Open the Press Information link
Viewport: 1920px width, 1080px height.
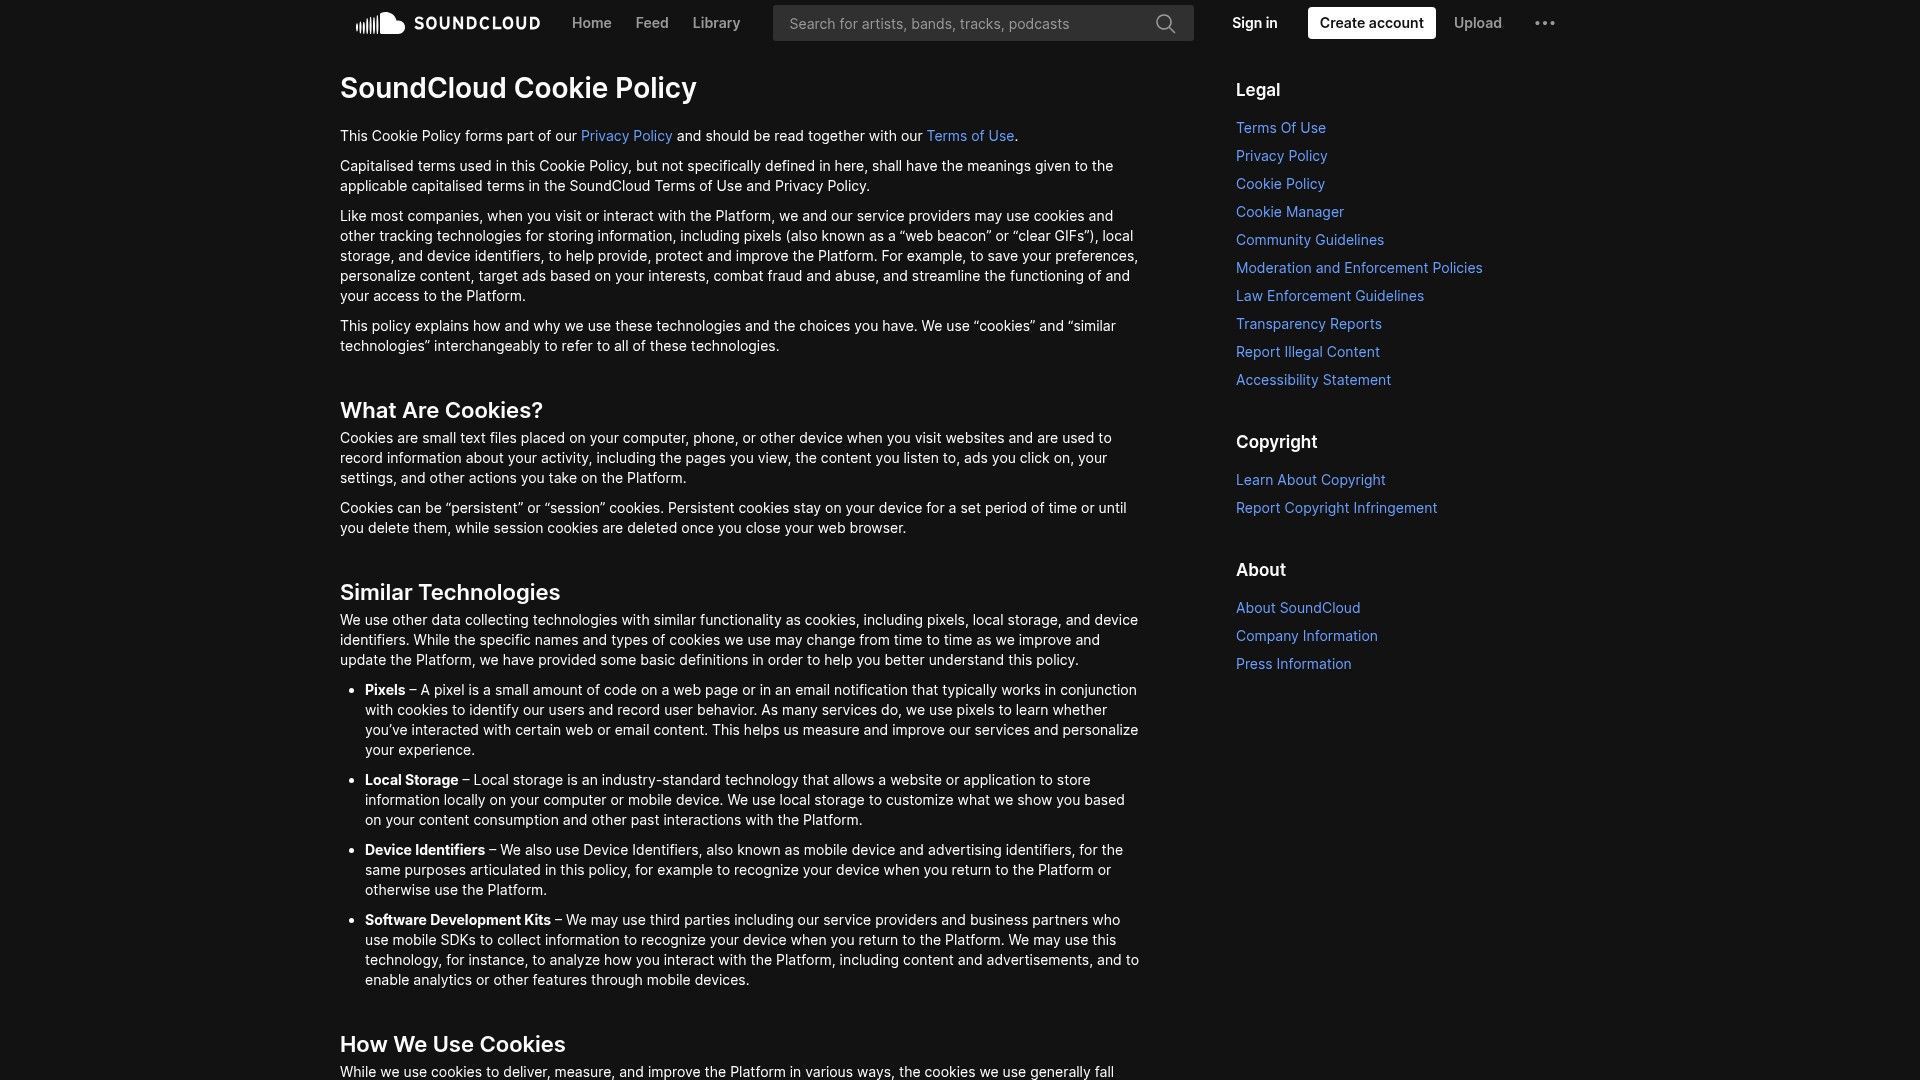point(1293,664)
